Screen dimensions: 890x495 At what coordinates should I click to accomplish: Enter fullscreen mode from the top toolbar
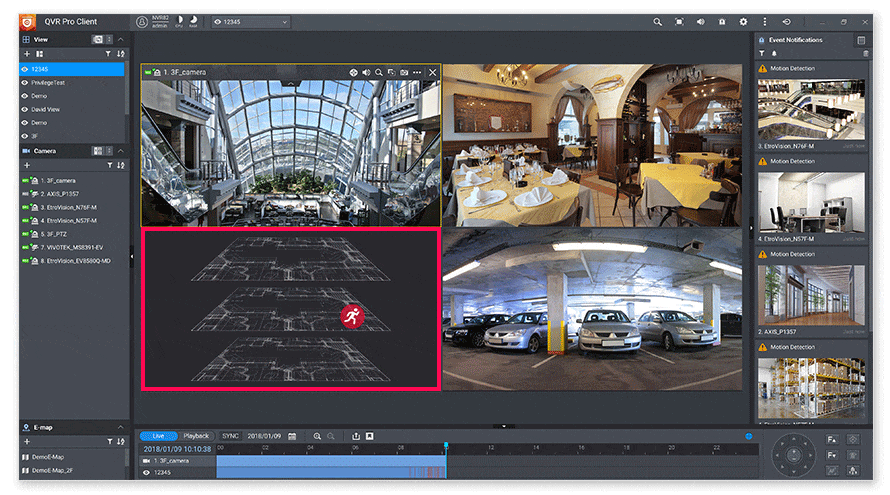(x=679, y=21)
